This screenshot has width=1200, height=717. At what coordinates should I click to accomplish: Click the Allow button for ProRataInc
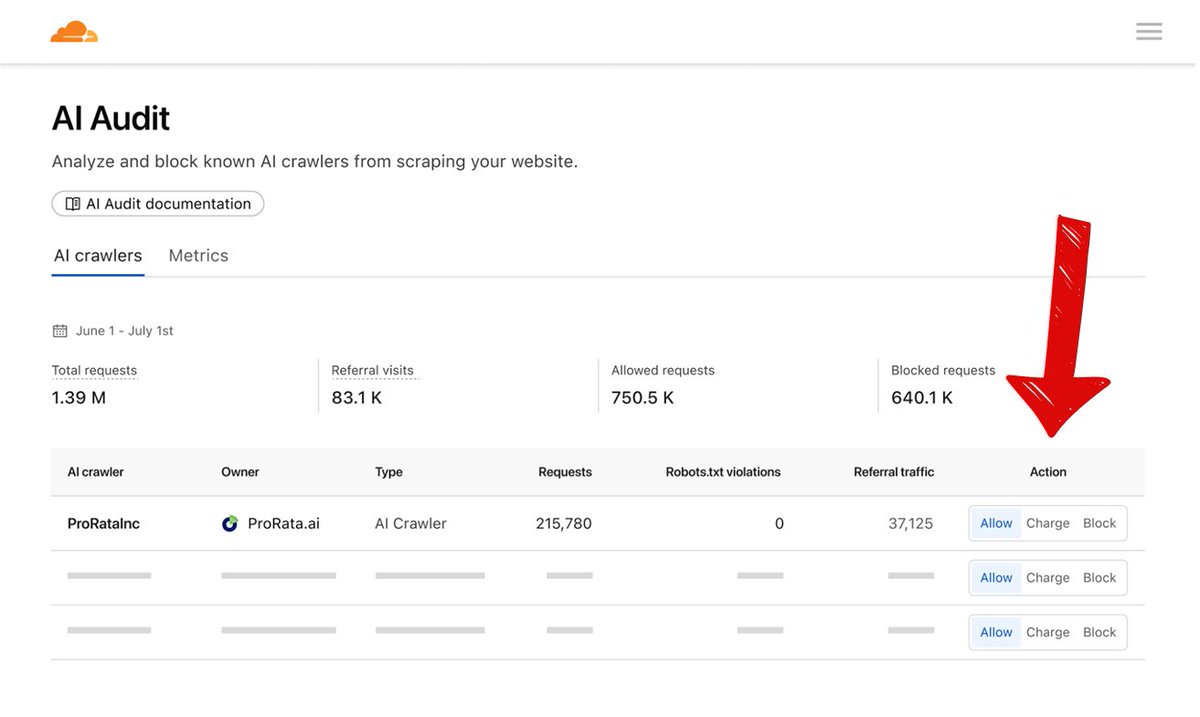[x=995, y=522]
